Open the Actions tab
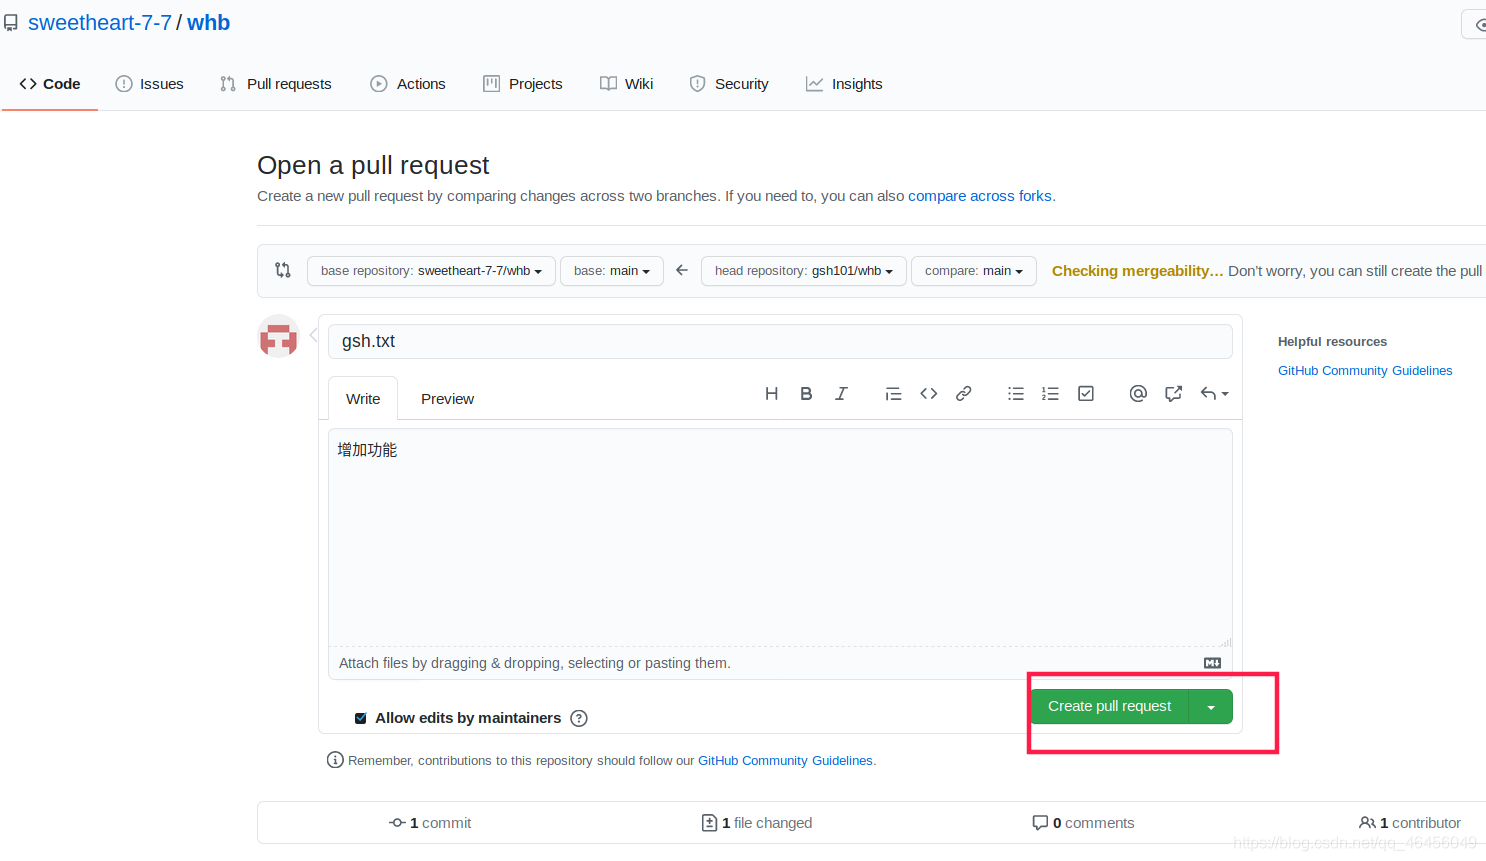Viewport: 1486px width, 861px height. pyautogui.click(x=408, y=84)
